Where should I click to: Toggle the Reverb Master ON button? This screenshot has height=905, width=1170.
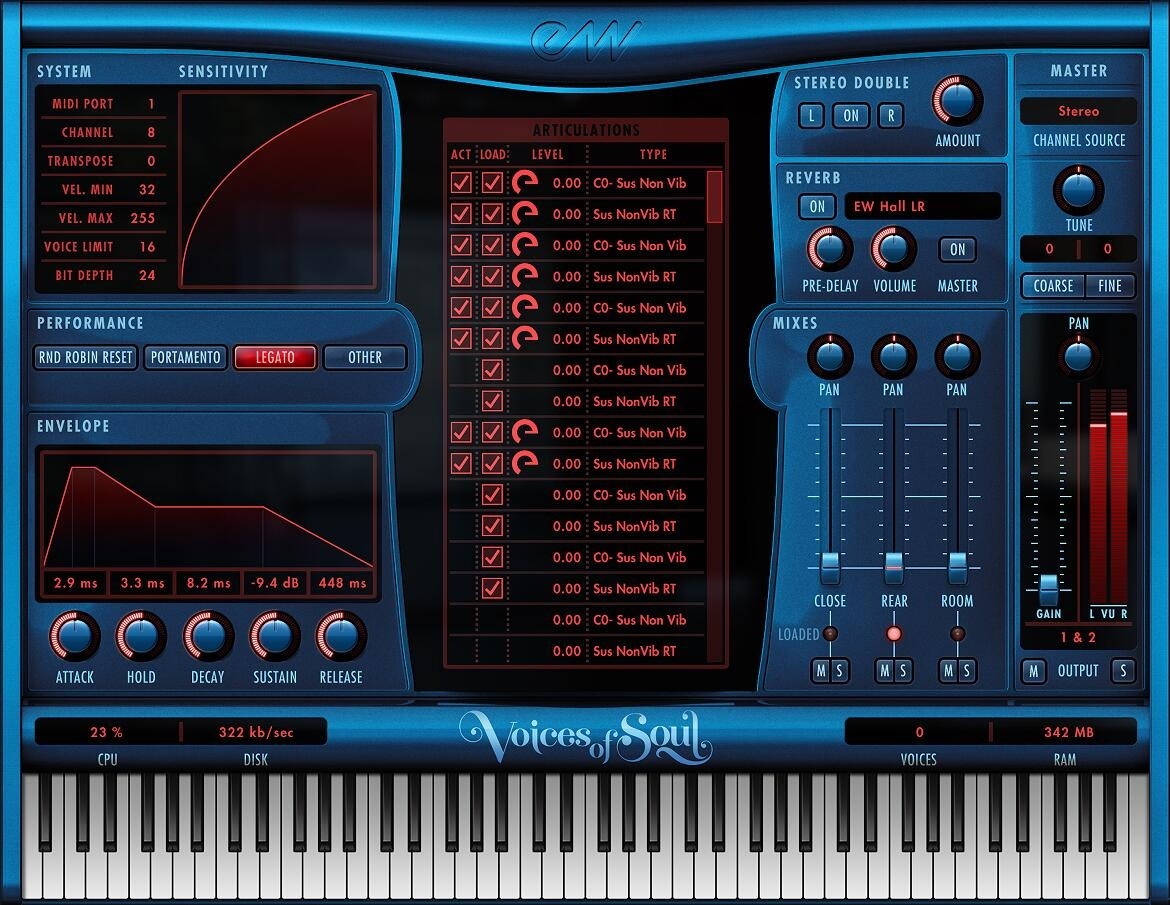point(957,249)
